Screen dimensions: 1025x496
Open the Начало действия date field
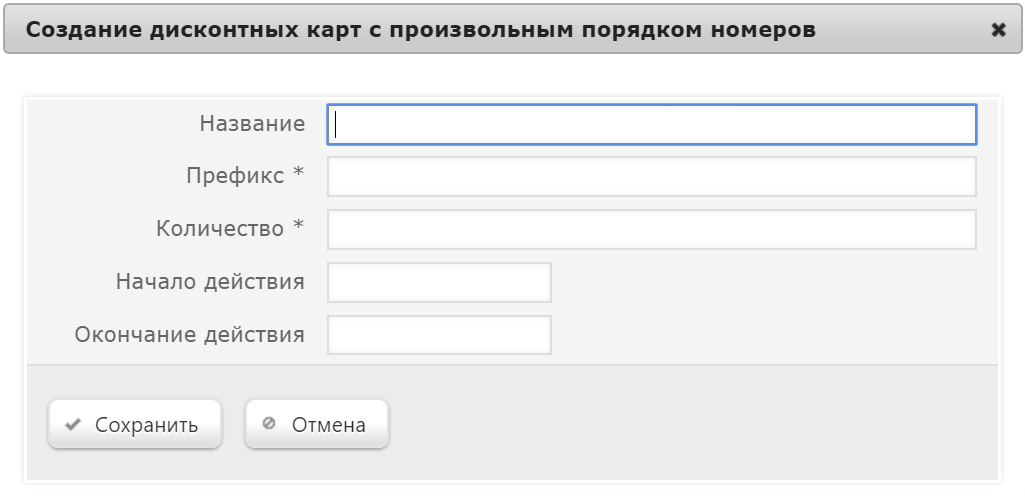[439, 282]
